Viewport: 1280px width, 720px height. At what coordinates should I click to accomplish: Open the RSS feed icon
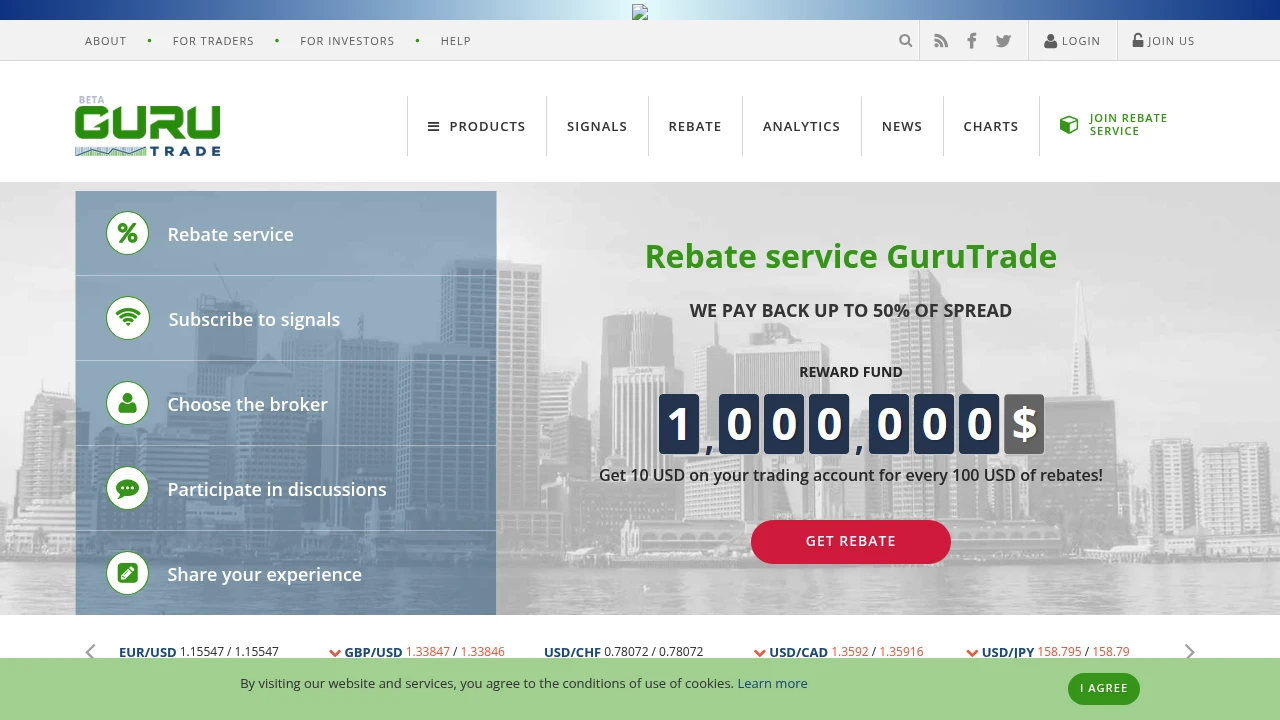(941, 41)
